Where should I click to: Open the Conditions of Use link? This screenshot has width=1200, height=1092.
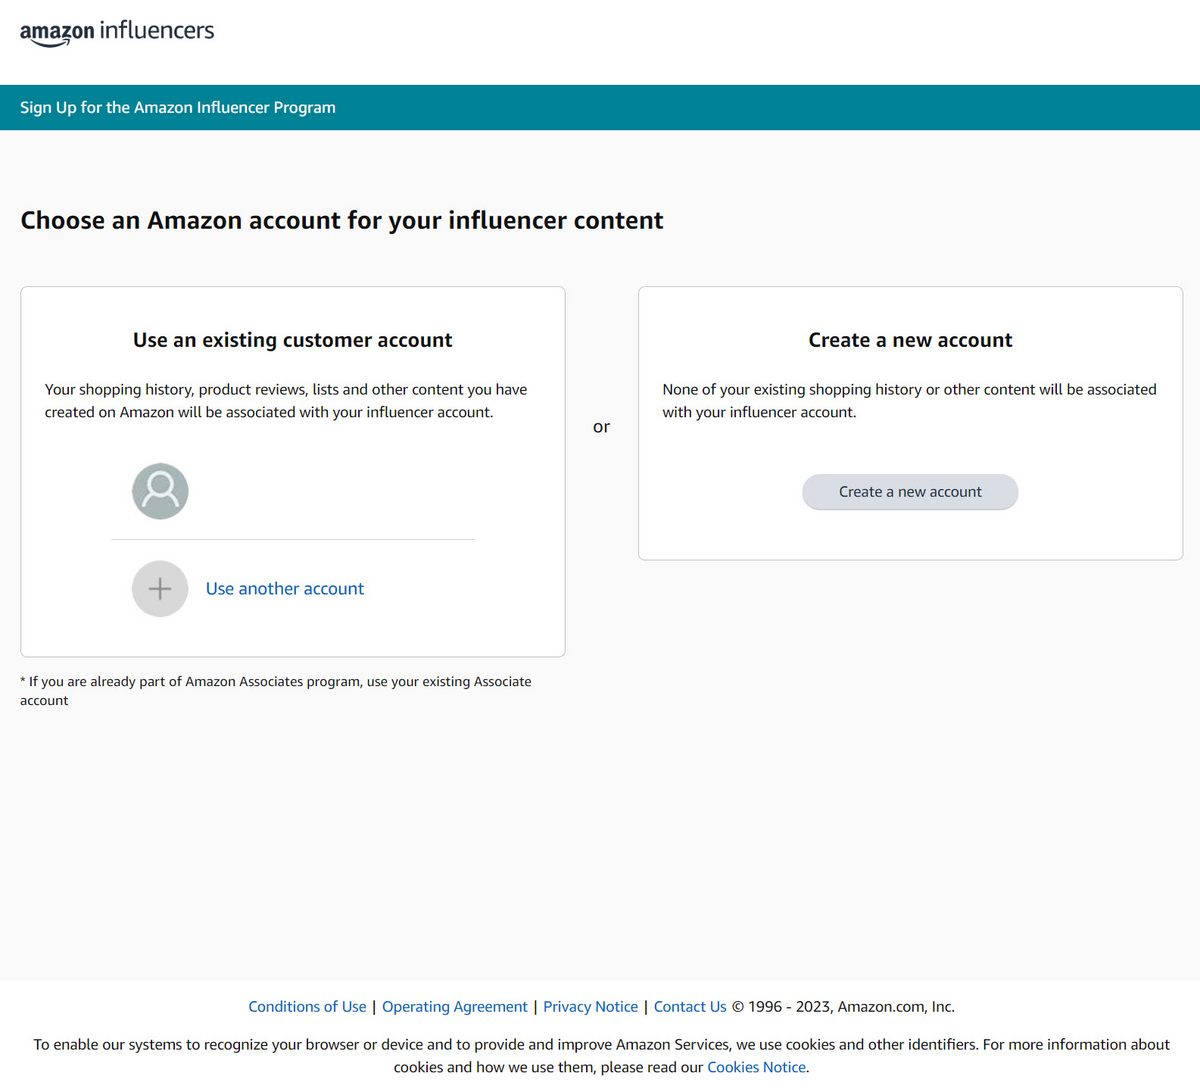click(x=307, y=1007)
